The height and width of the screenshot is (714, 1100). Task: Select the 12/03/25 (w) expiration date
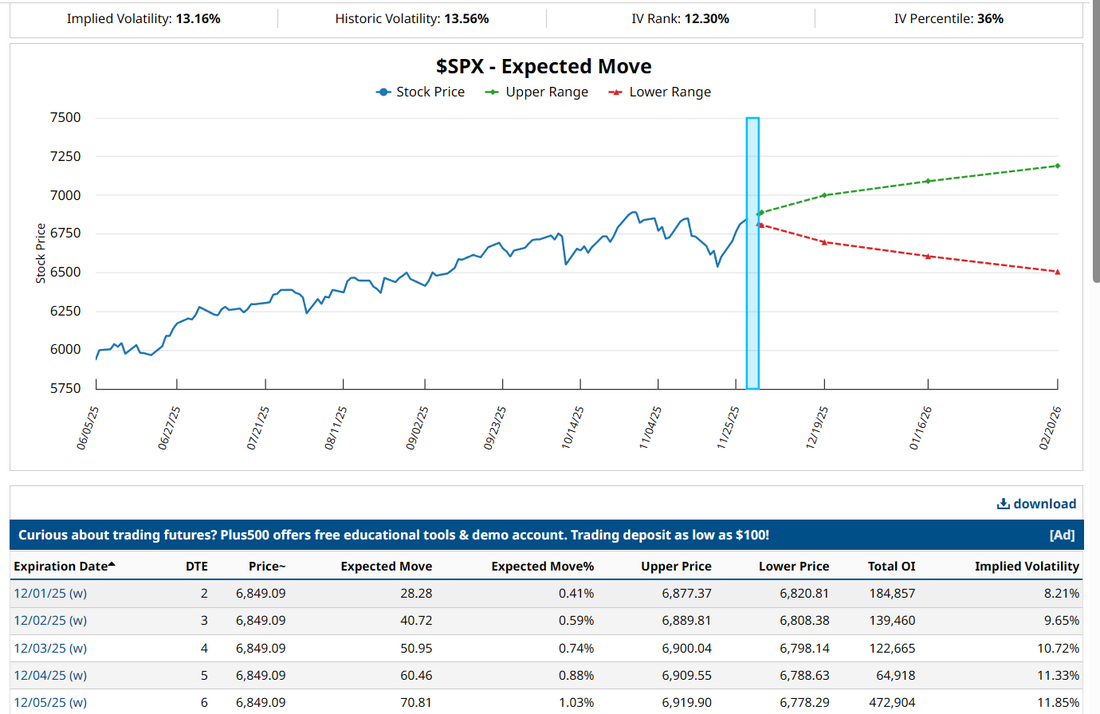pos(50,648)
